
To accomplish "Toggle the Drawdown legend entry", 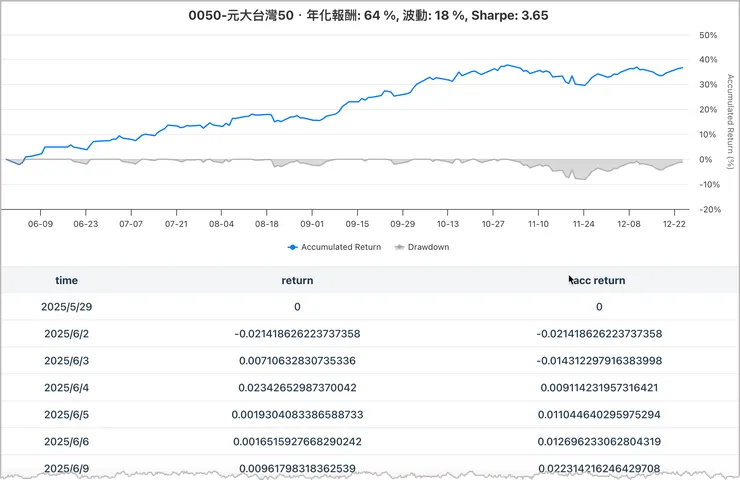I will 421,247.
